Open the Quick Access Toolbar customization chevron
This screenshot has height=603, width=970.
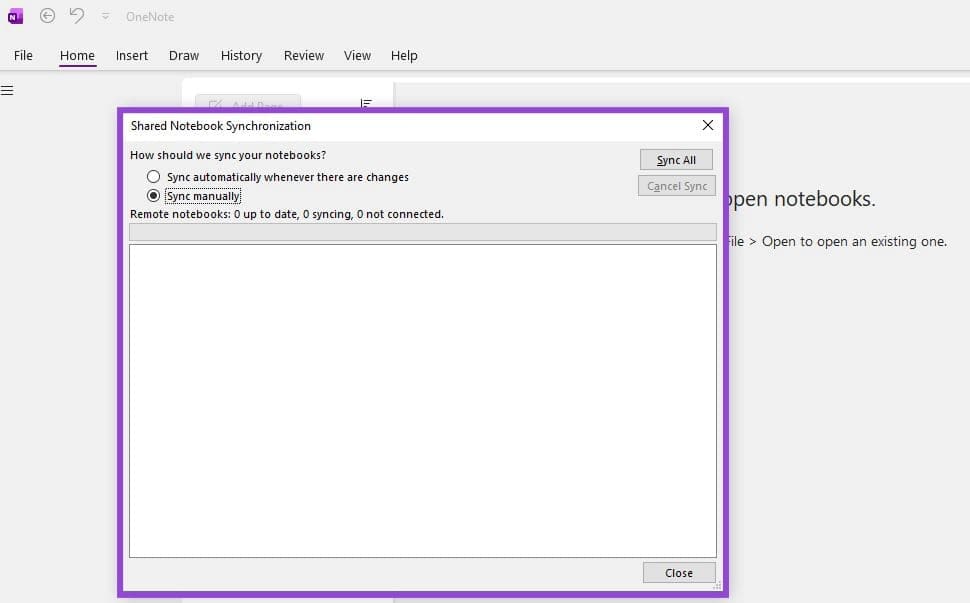[x=105, y=16]
